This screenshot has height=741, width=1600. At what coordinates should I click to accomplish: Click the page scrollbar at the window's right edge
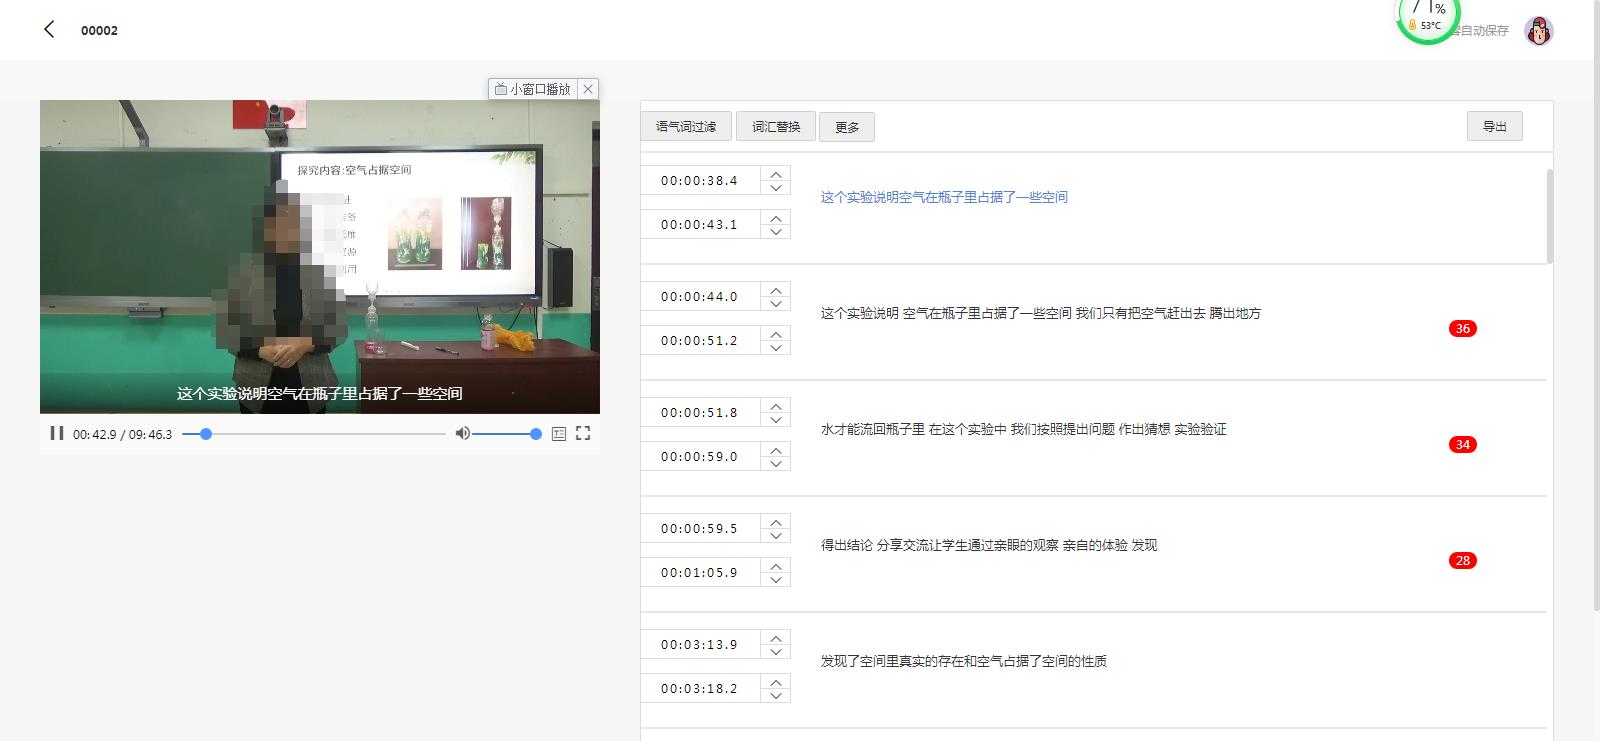point(1596,305)
